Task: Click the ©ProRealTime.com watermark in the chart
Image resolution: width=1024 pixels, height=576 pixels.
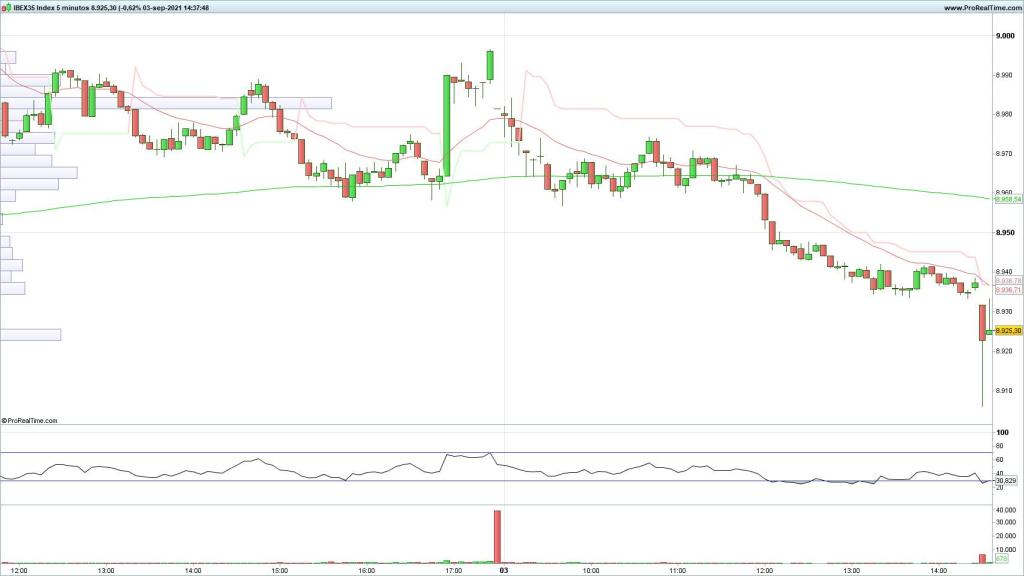Action: click(30, 420)
